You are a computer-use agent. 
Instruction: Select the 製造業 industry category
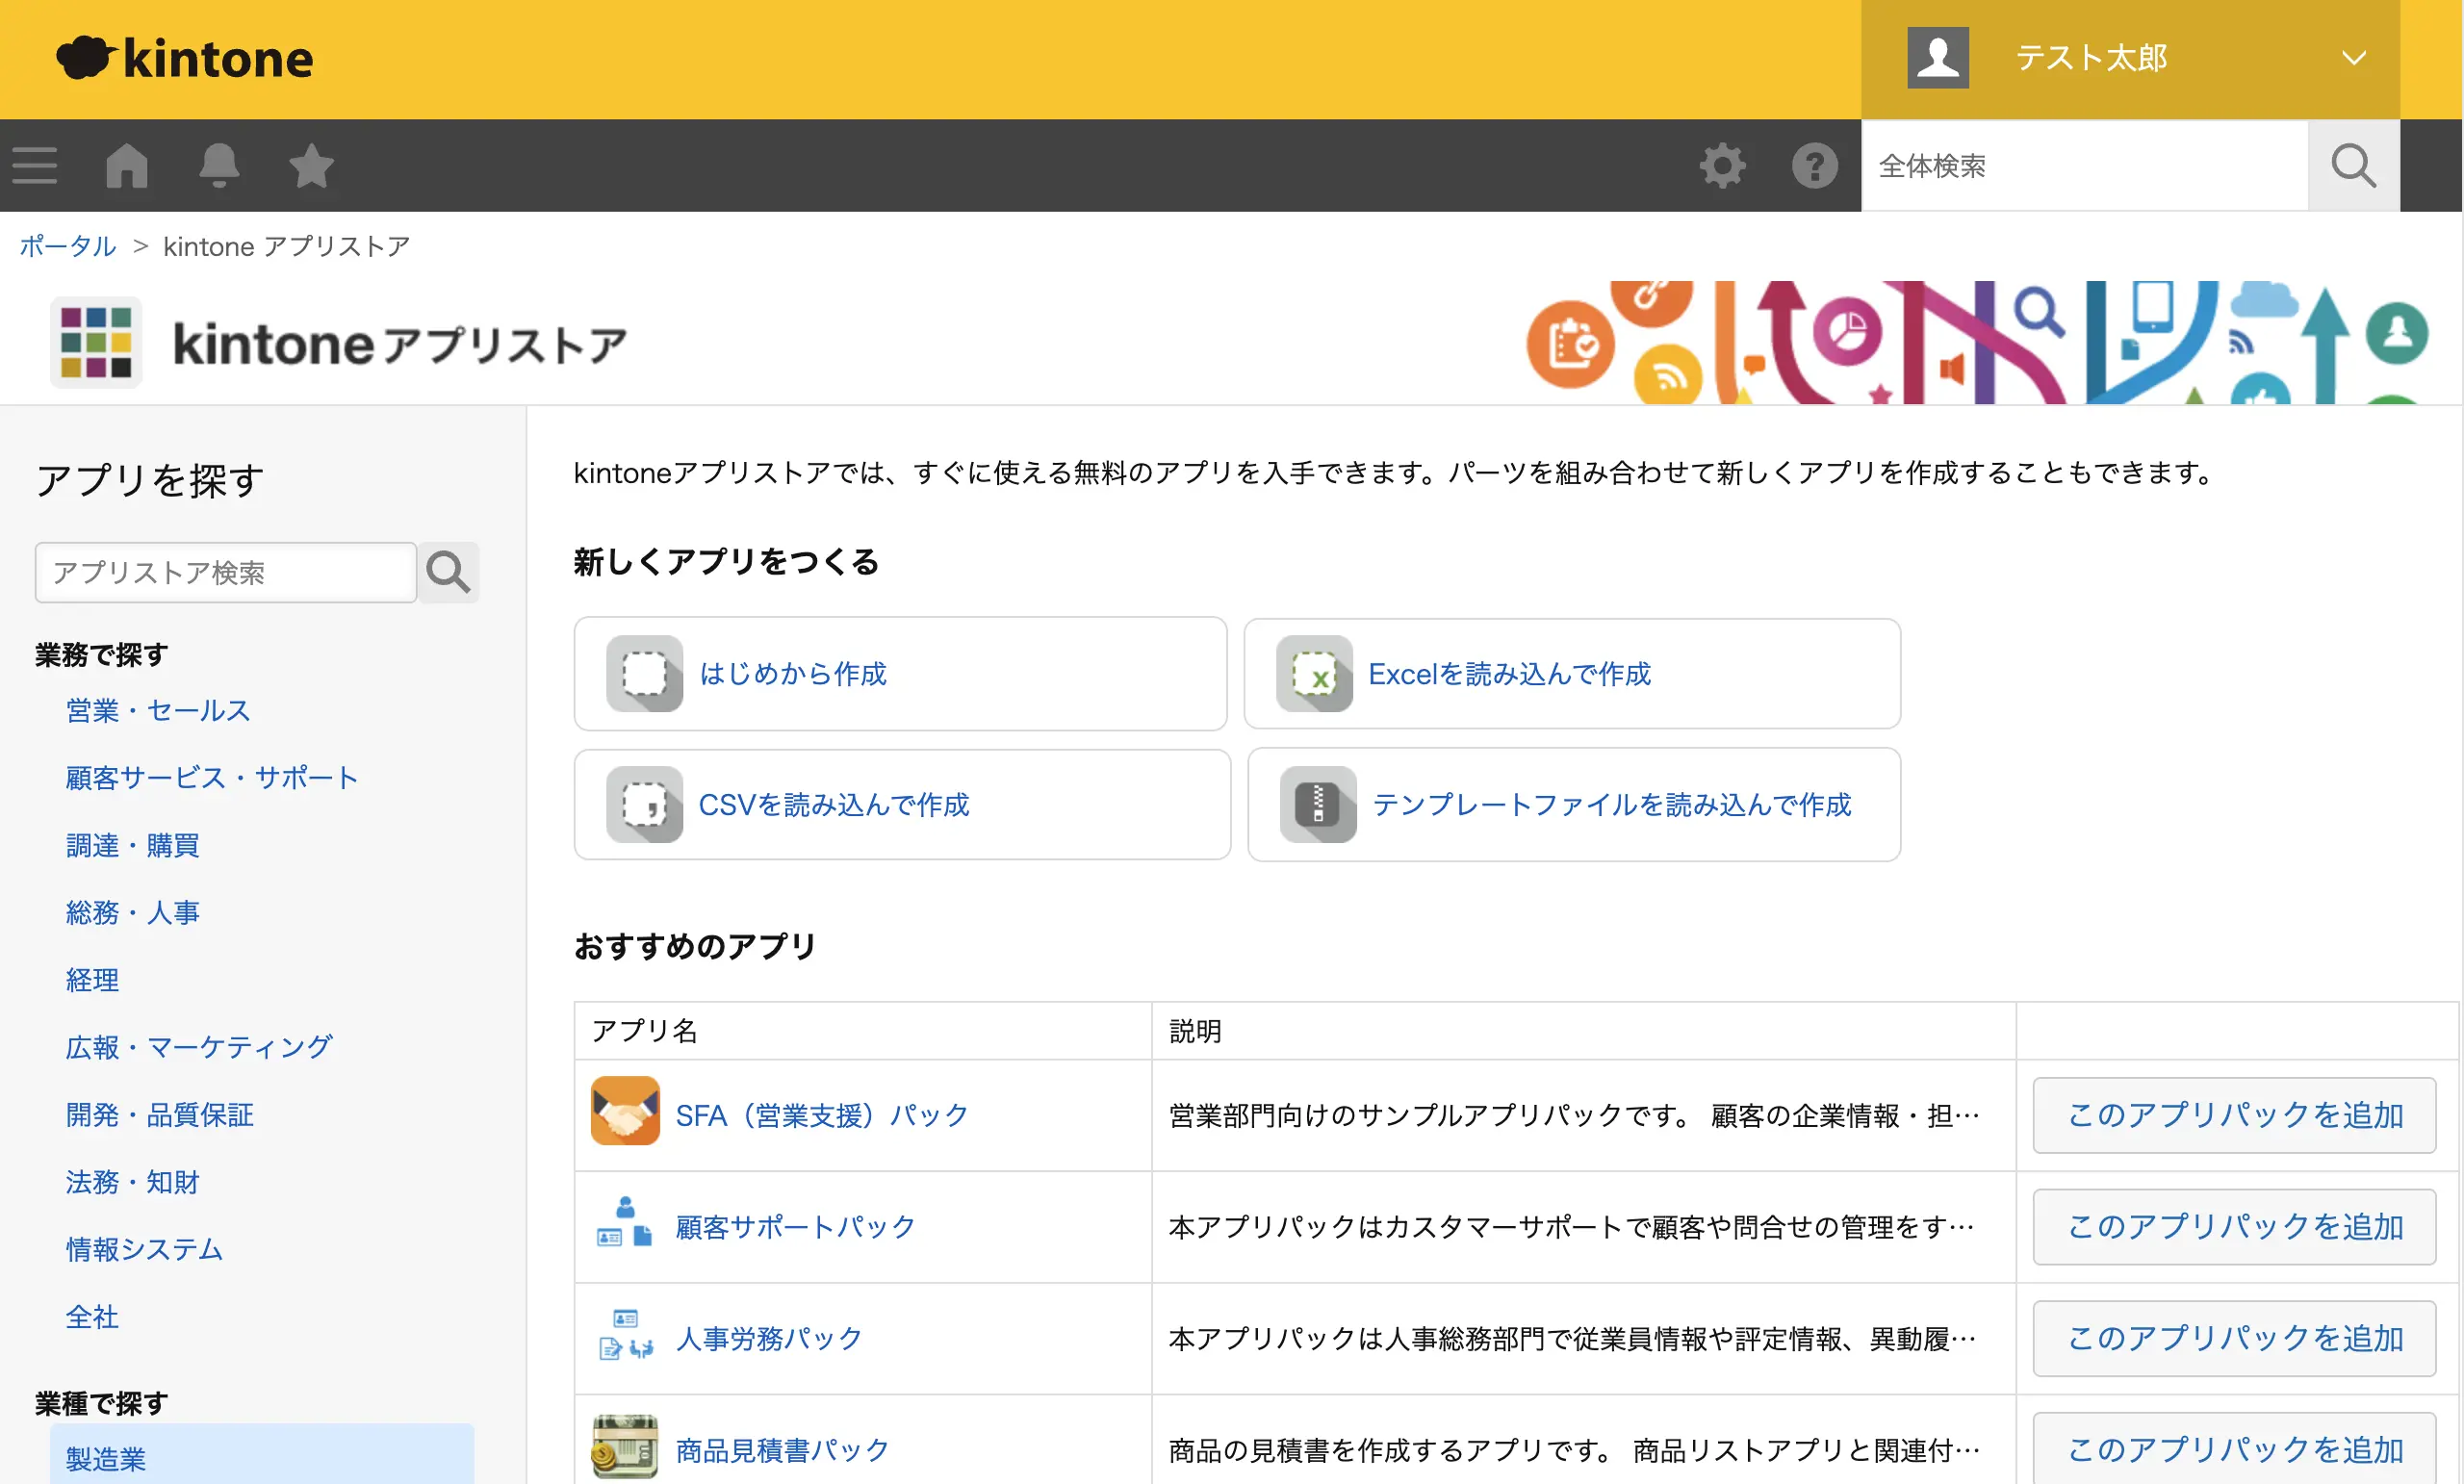[x=262, y=1456]
